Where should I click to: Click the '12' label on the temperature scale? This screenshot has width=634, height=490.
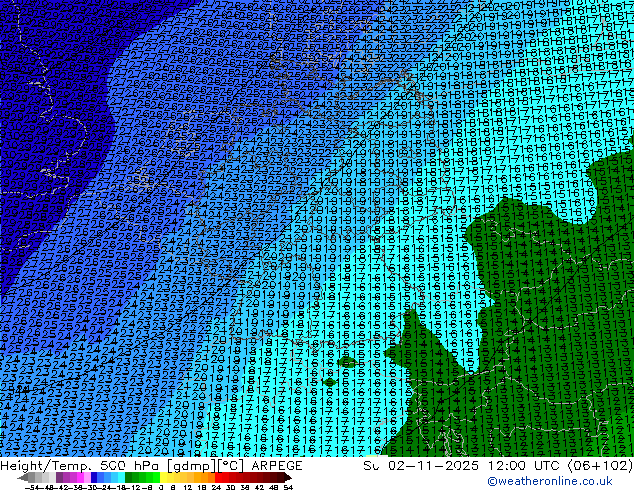(x=188, y=488)
